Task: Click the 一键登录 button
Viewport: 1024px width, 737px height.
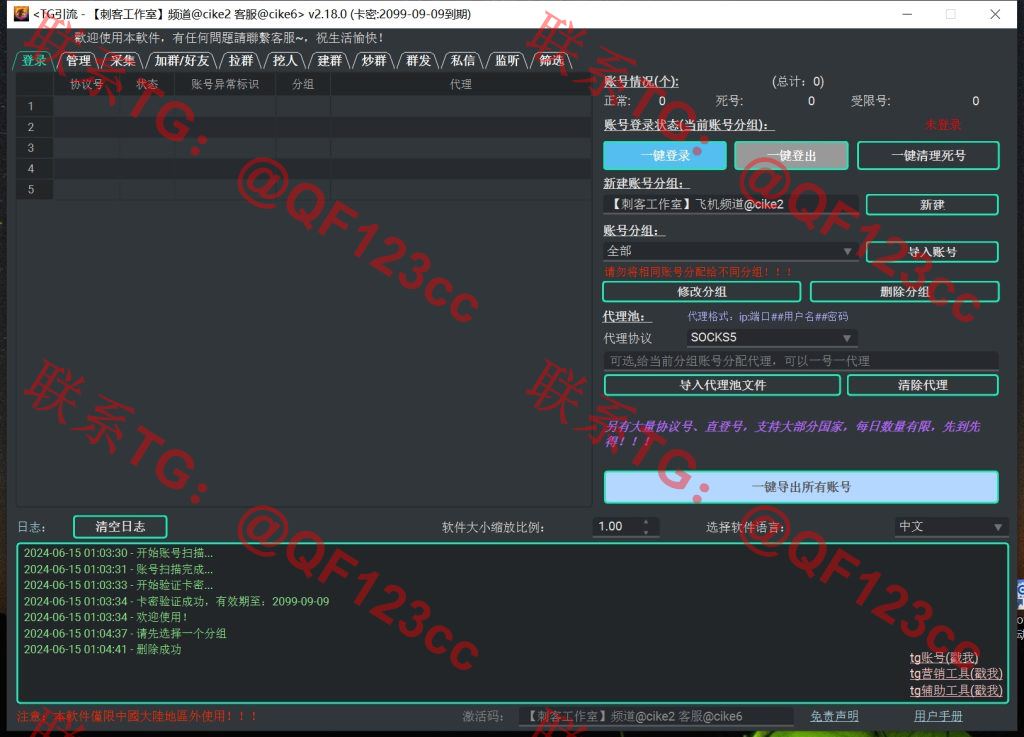Action: (x=665, y=155)
